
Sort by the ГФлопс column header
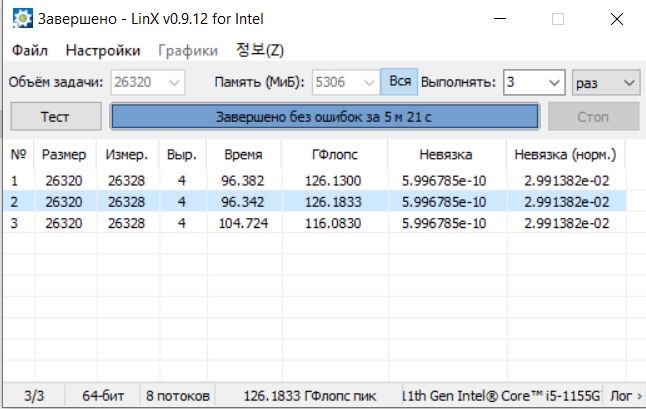[334, 155]
